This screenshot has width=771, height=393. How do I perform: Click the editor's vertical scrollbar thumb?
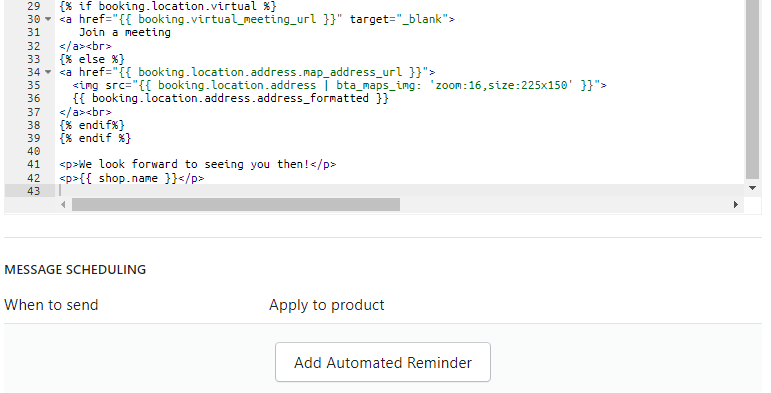coord(752,90)
